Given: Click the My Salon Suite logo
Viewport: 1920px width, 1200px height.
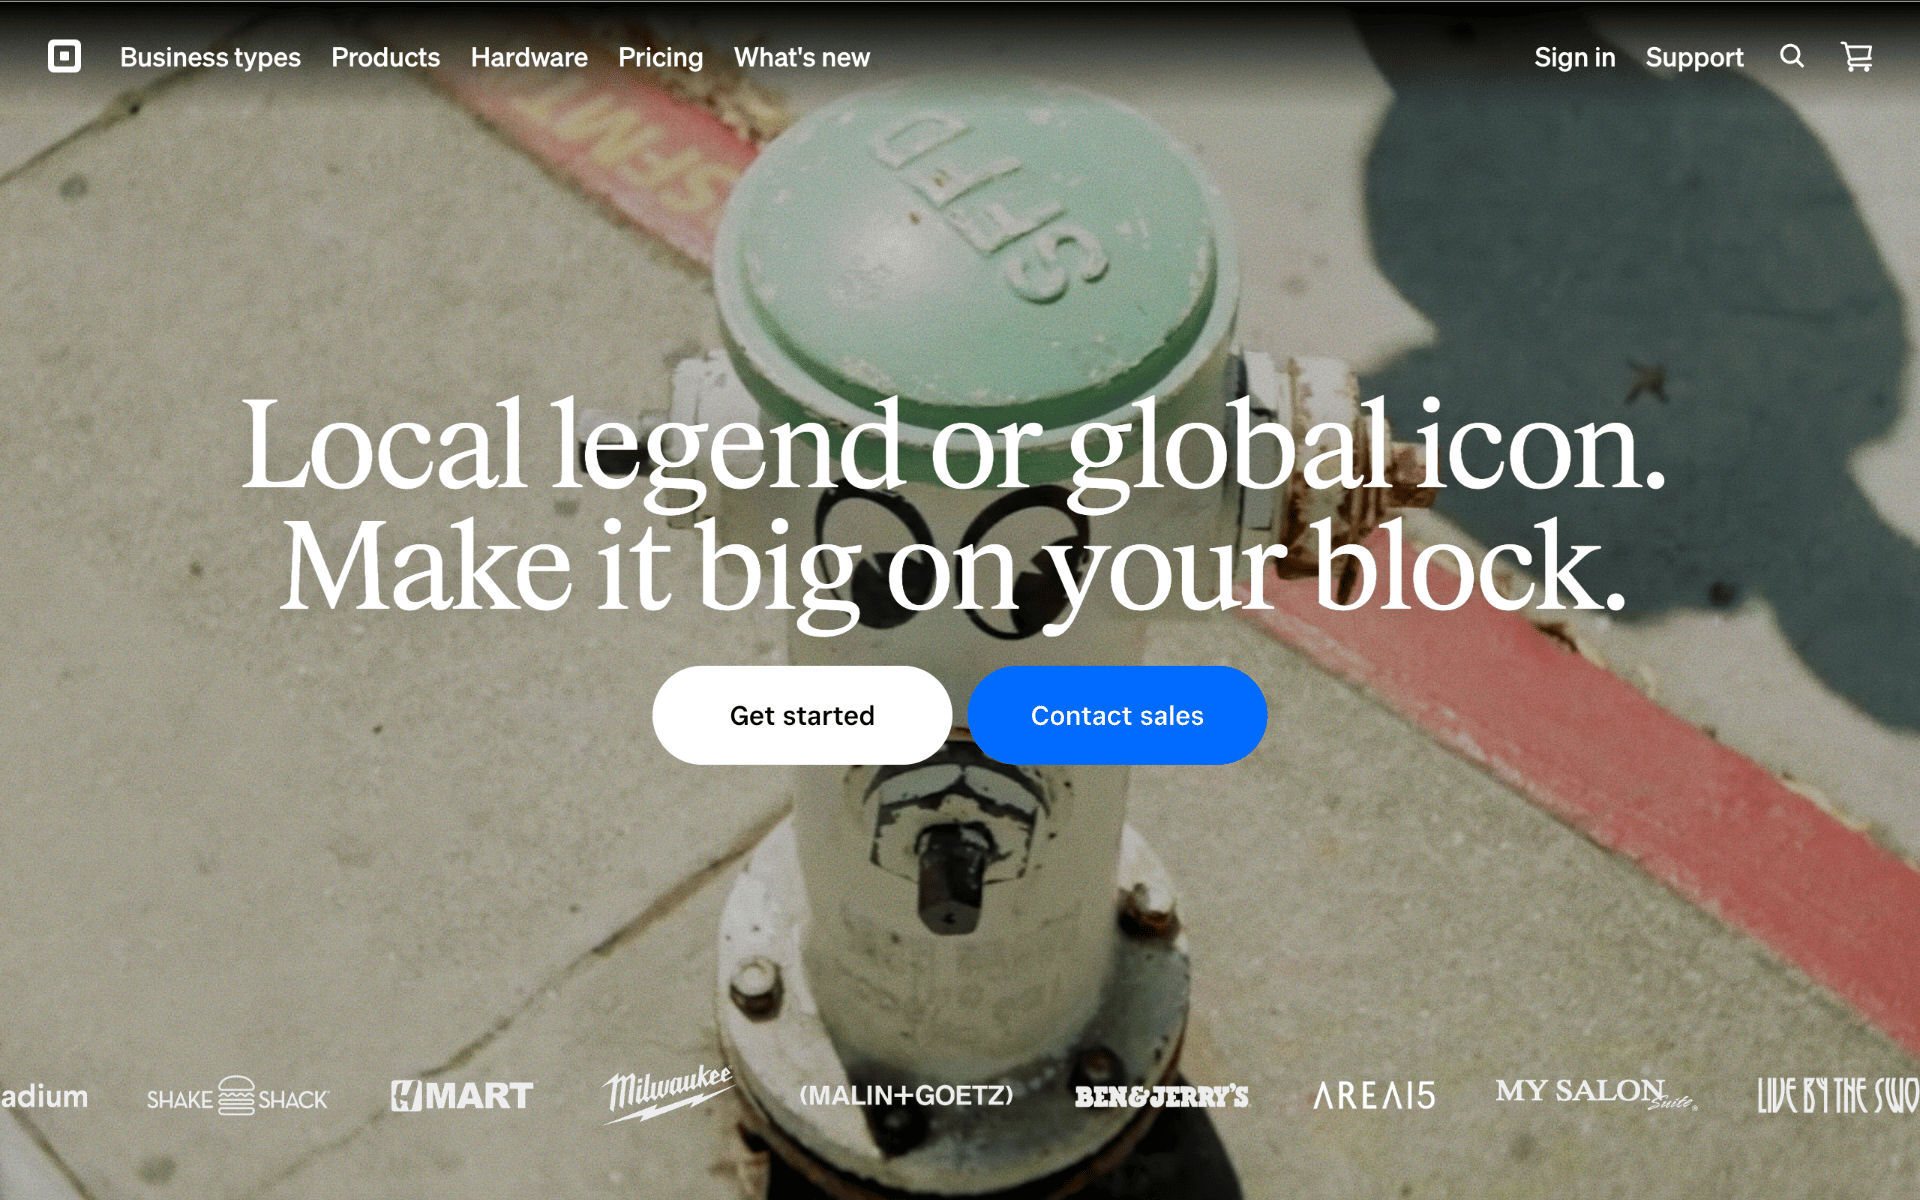Looking at the screenshot, I should [x=1596, y=1093].
